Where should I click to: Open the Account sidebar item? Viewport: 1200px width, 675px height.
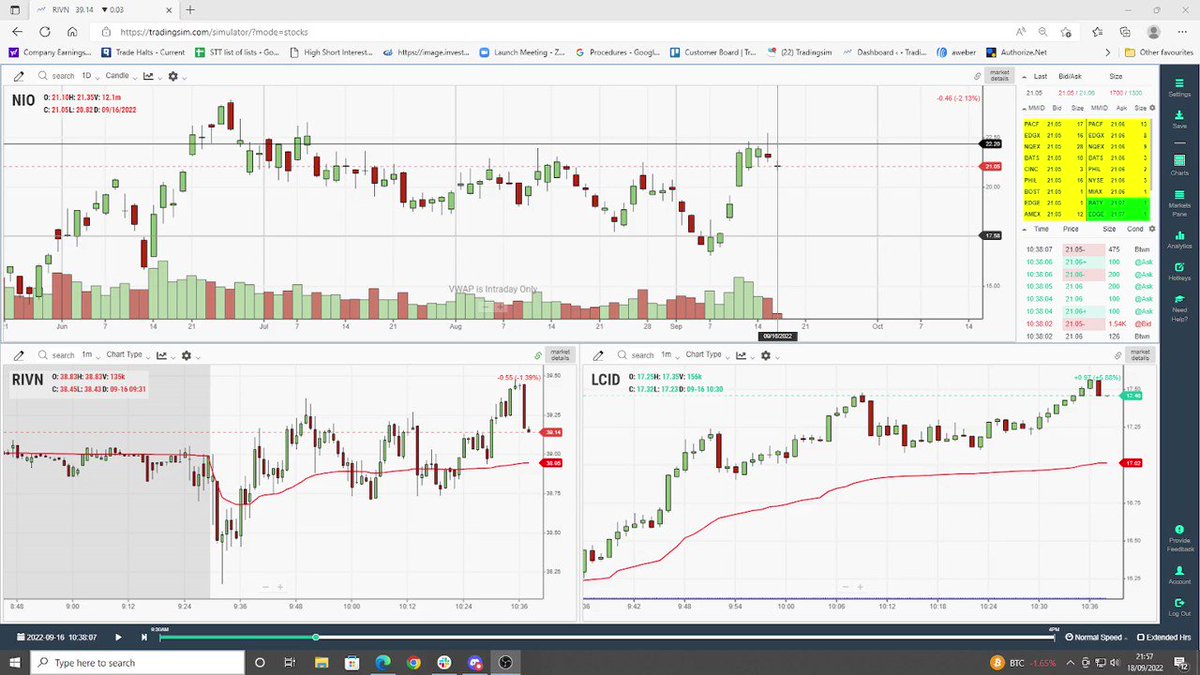pos(1179,574)
